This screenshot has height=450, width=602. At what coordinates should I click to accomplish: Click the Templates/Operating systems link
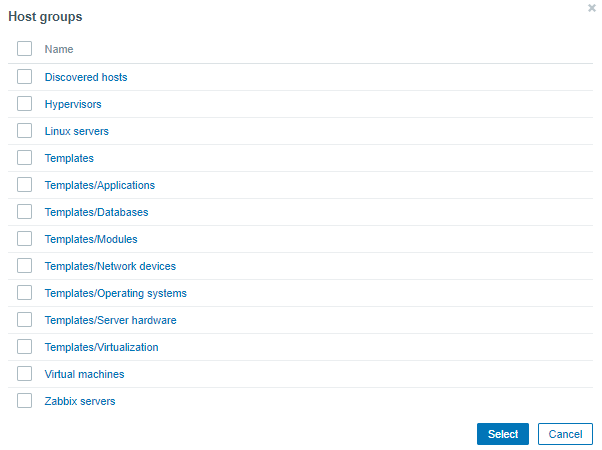(x=116, y=293)
